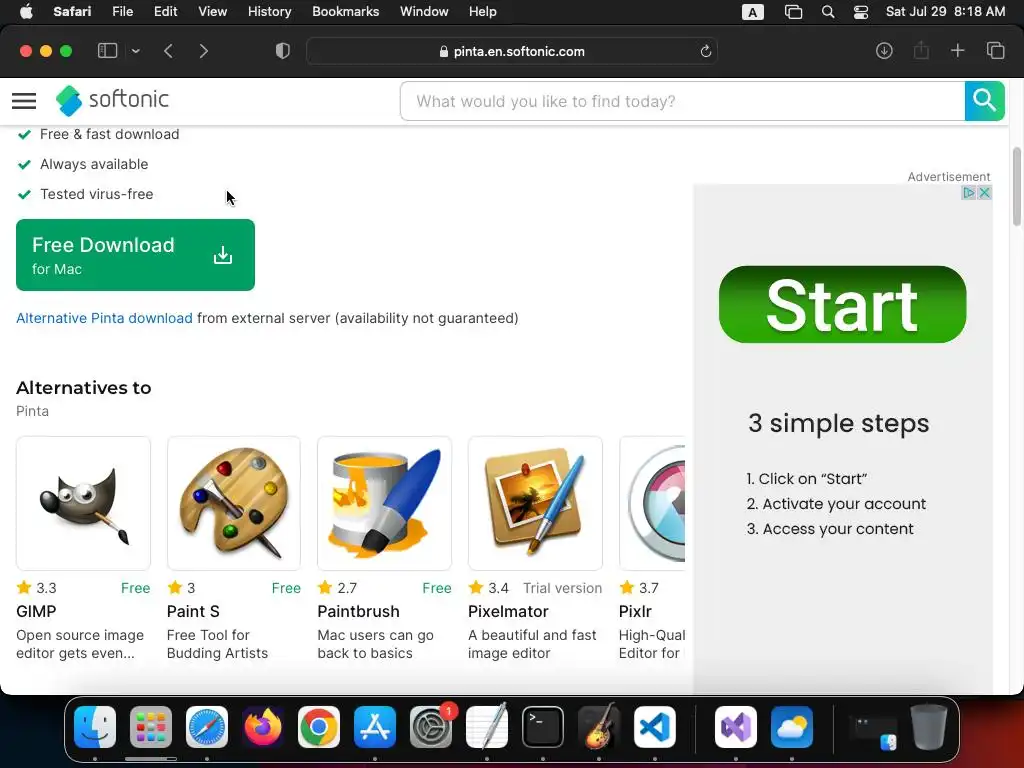Viewport: 1024px width, 768px height.
Task: Click the Paintbrush title link
Action: [x=359, y=611]
